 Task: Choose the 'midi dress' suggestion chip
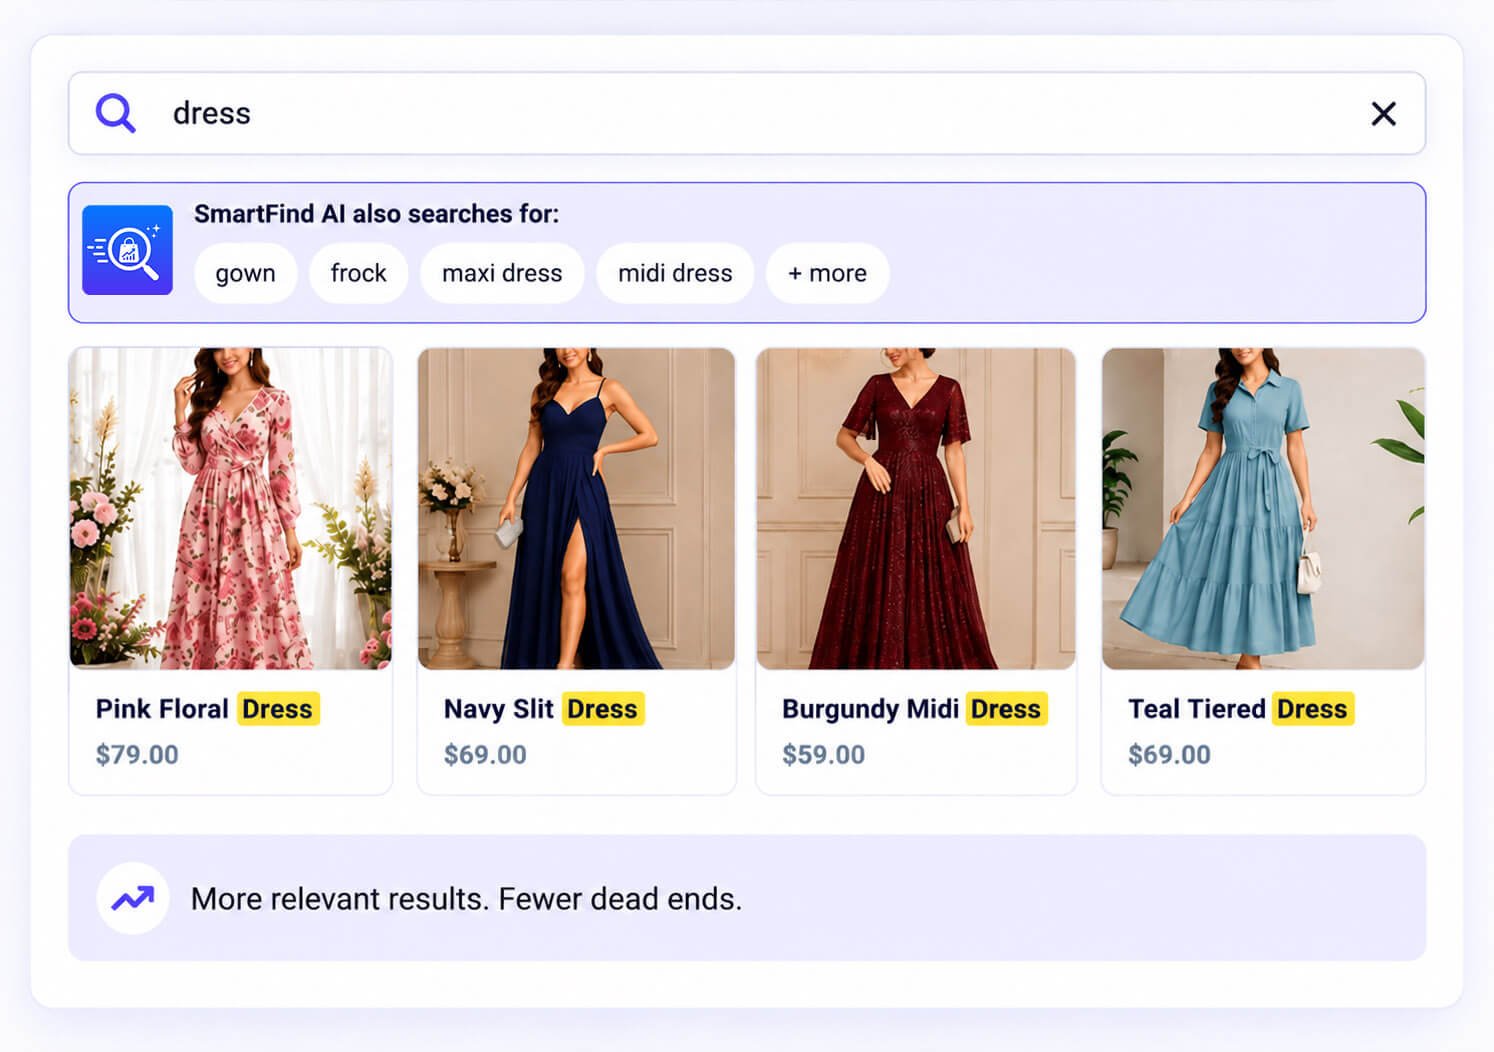[x=675, y=273]
